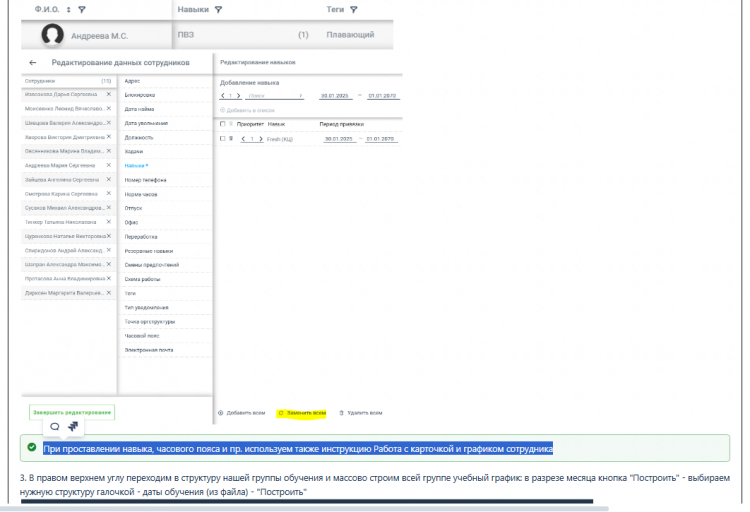
Task: Click the horizontal scrollbar at the bottom
Action: [304, 509]
